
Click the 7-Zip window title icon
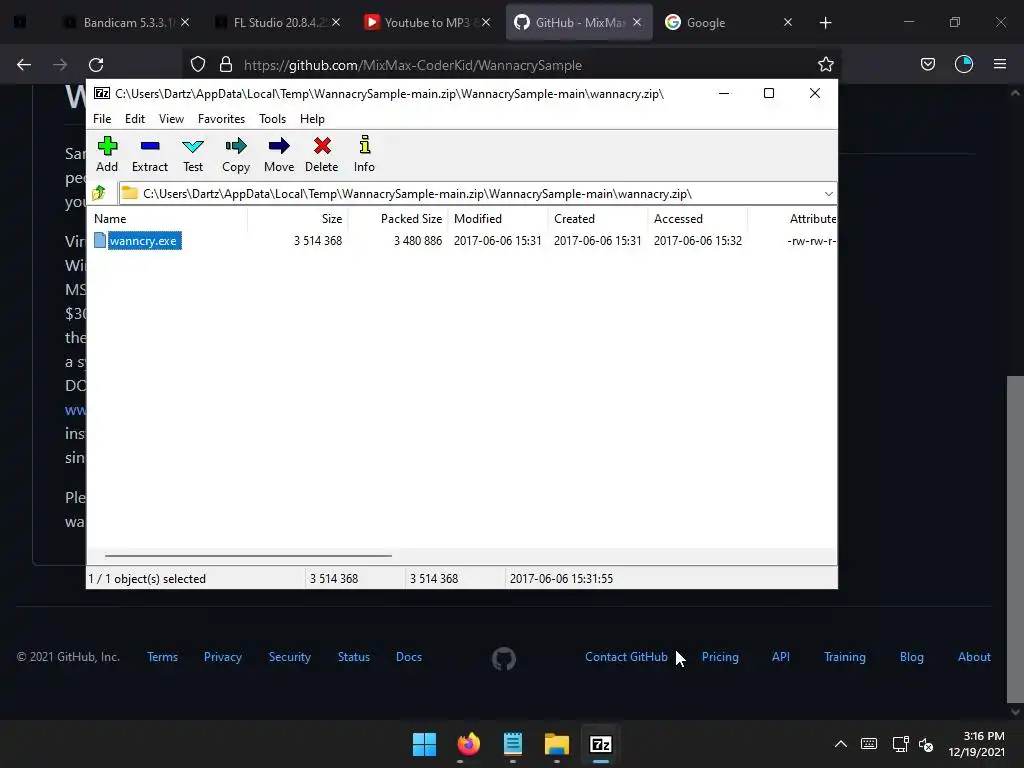(x=102, y=93)
